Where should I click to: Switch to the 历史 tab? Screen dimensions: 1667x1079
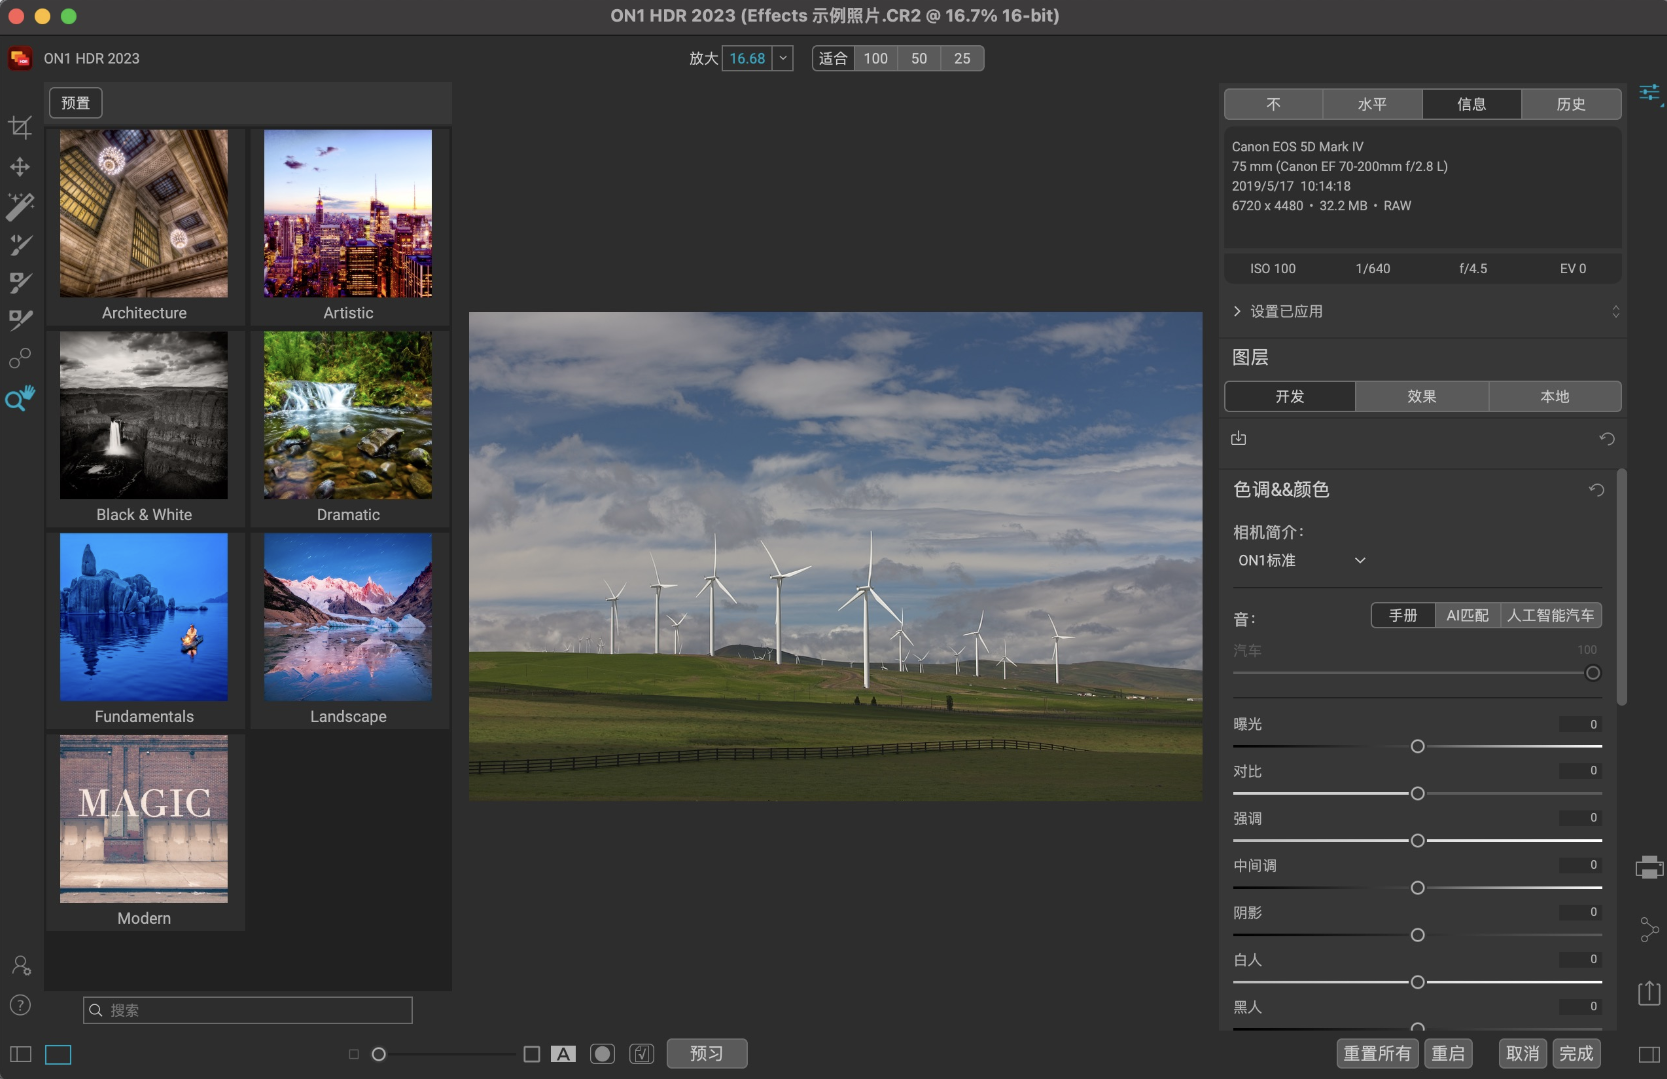coord(1572,104)
